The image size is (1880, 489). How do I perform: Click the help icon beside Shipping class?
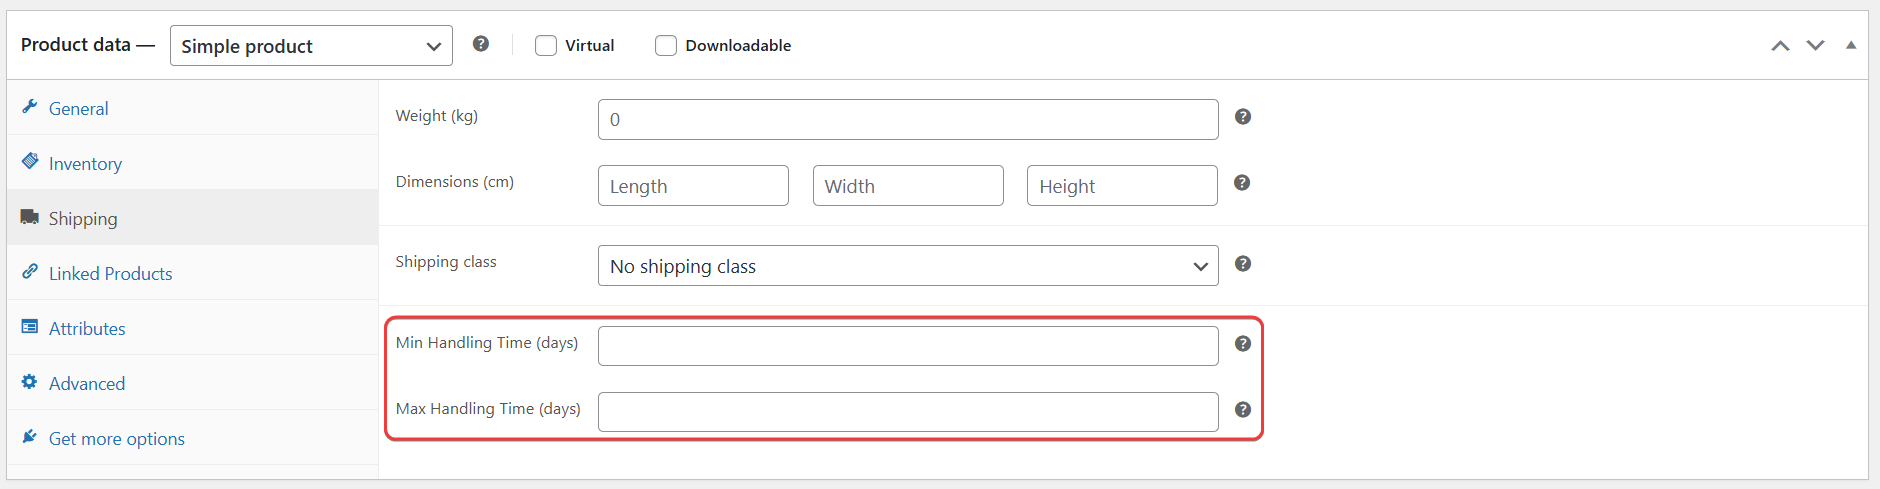click(1243, 264)
